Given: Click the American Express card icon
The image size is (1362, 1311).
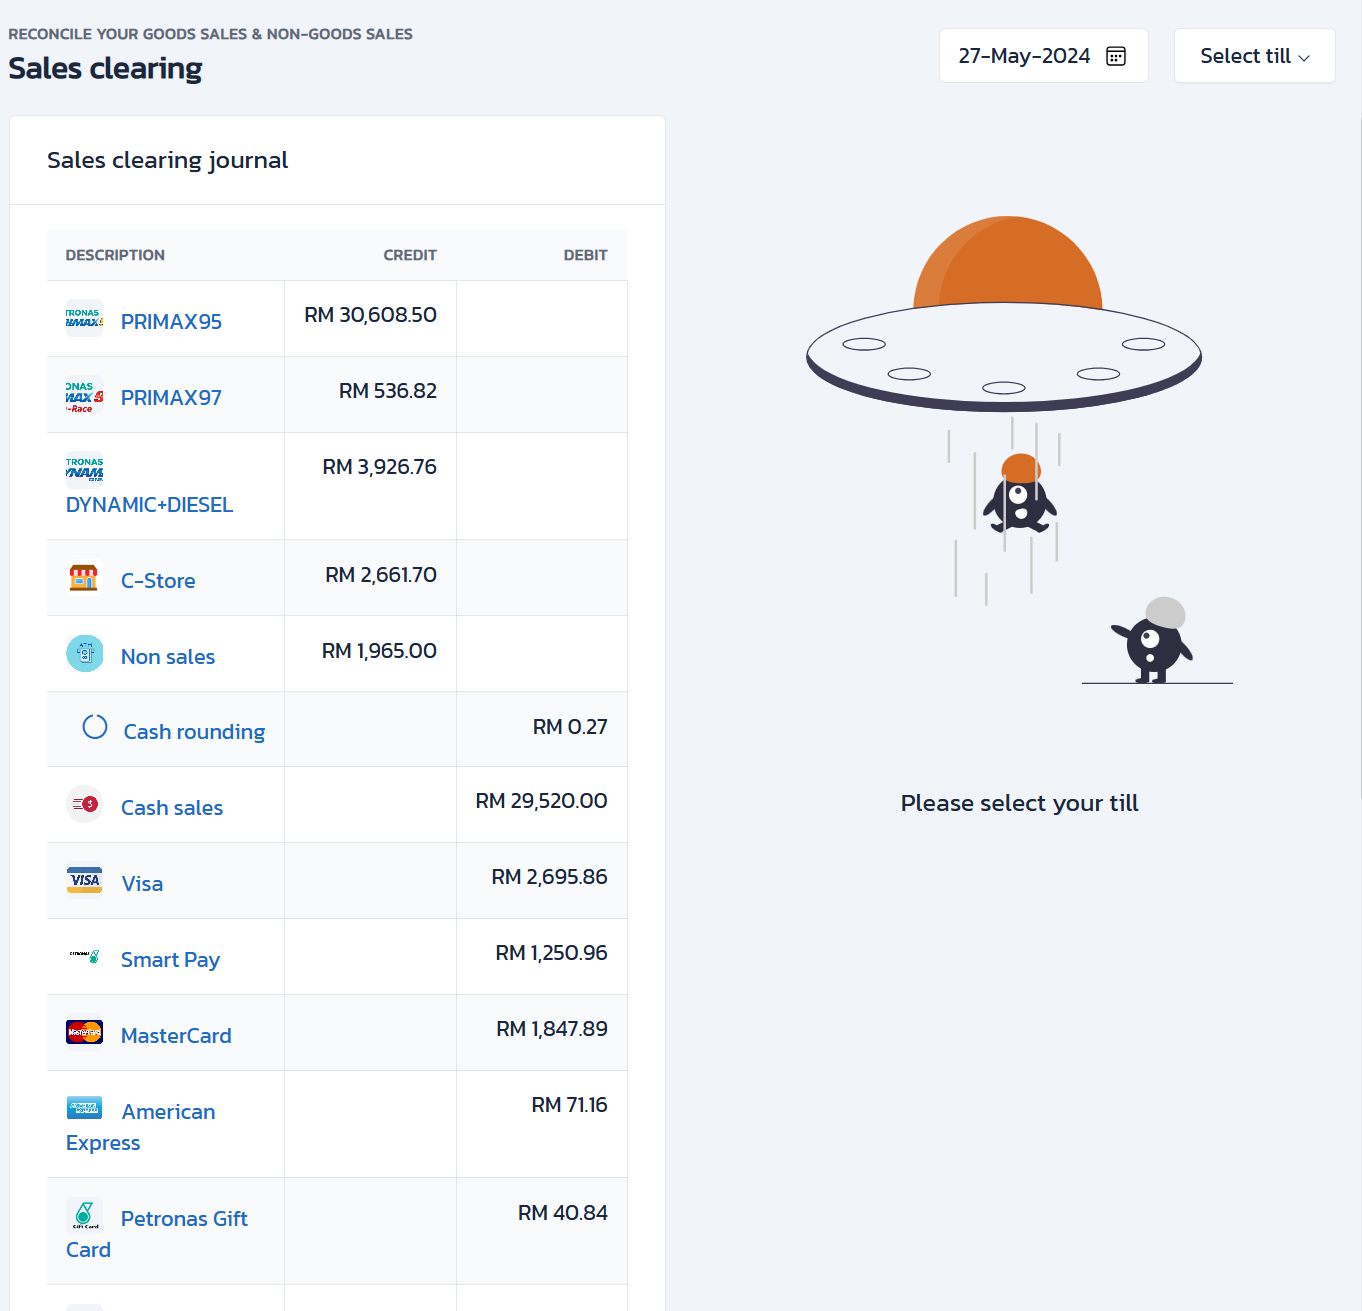Looking at the screenshot, I should 84,1108.
